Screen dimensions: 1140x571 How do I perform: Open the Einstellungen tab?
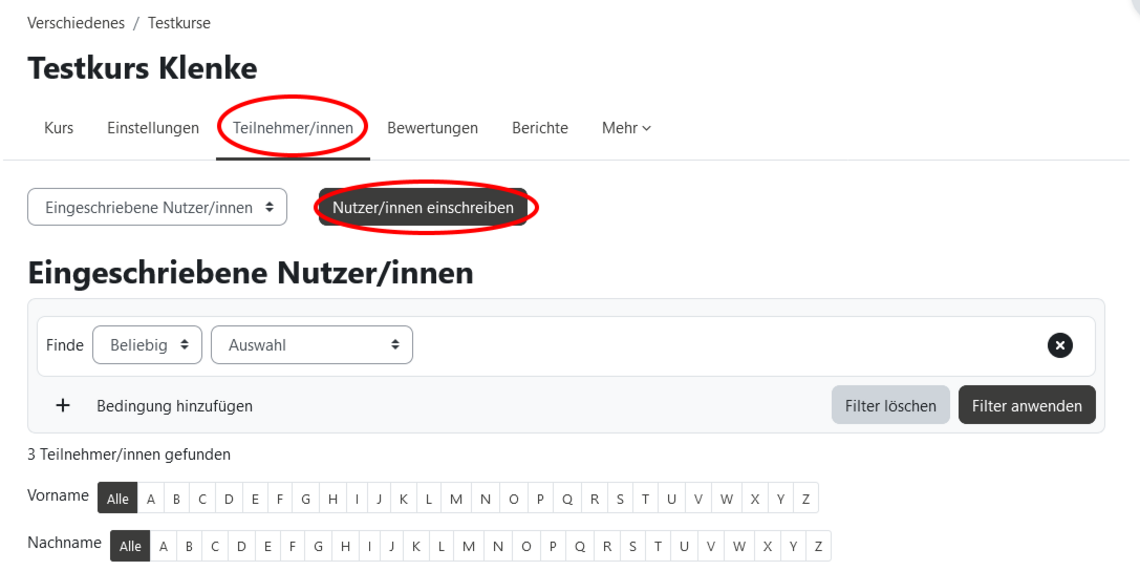click(153, 128)
